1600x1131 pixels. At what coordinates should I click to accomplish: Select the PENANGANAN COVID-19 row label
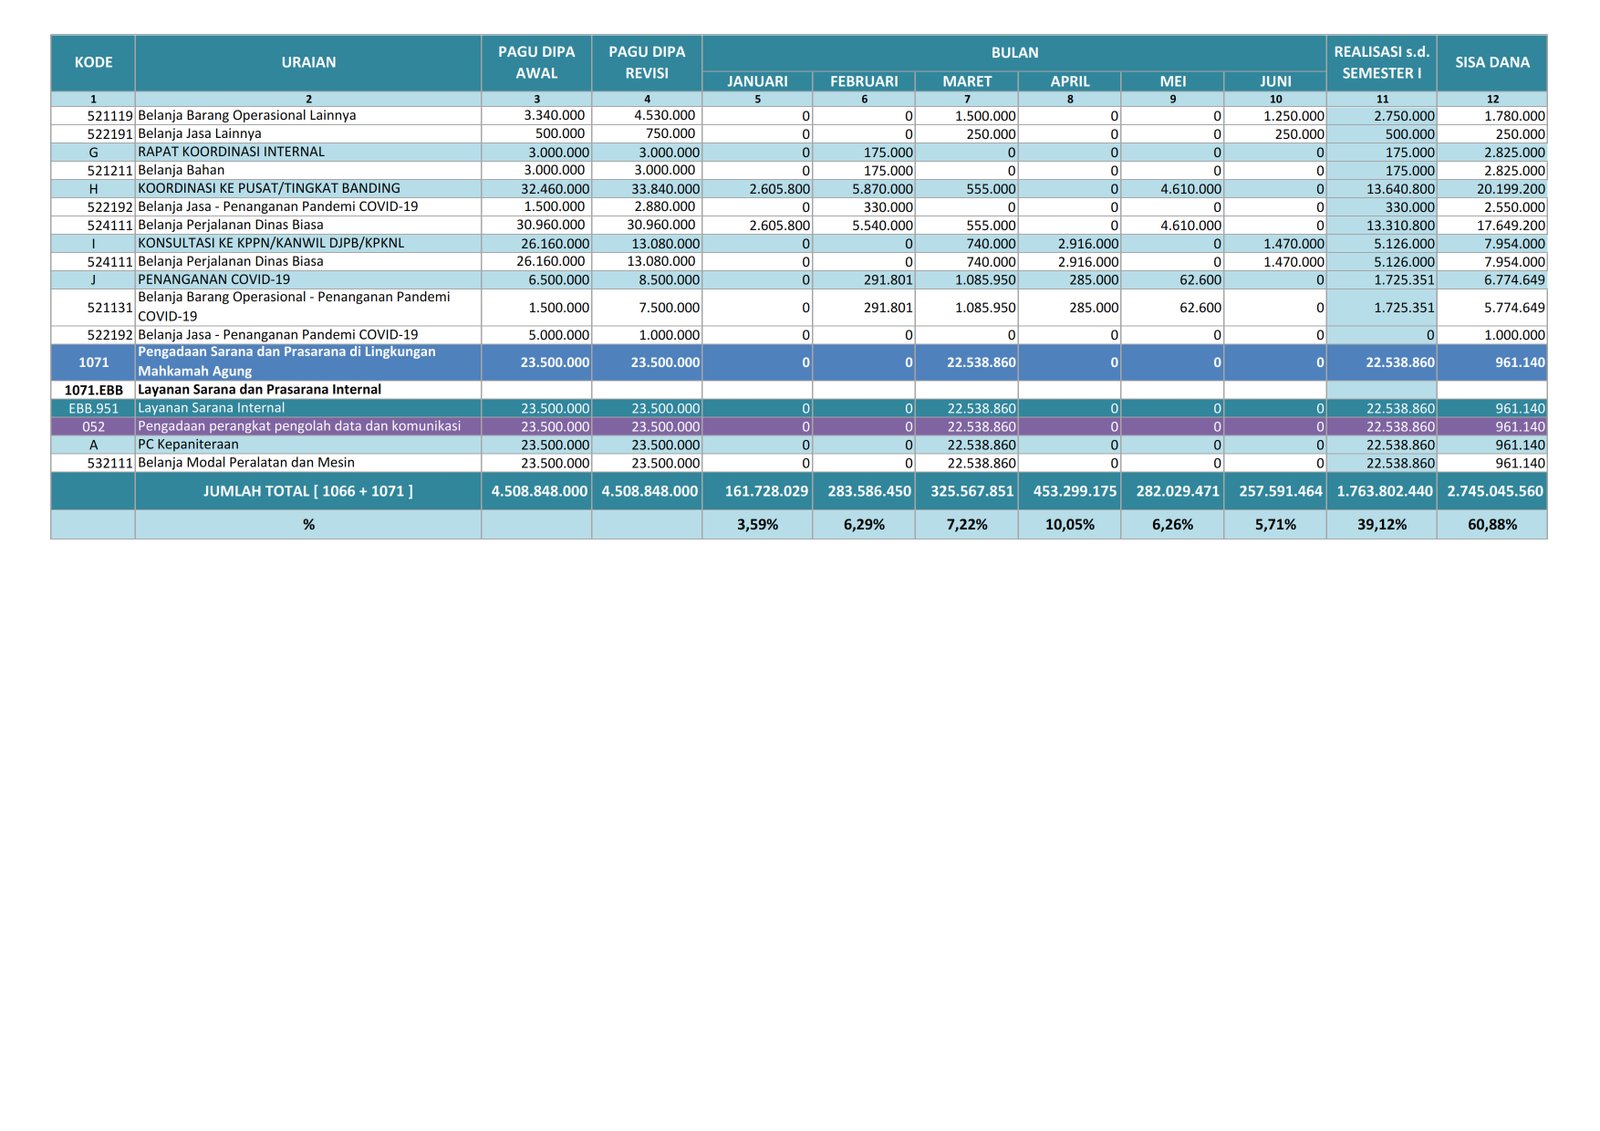[214, 280]
